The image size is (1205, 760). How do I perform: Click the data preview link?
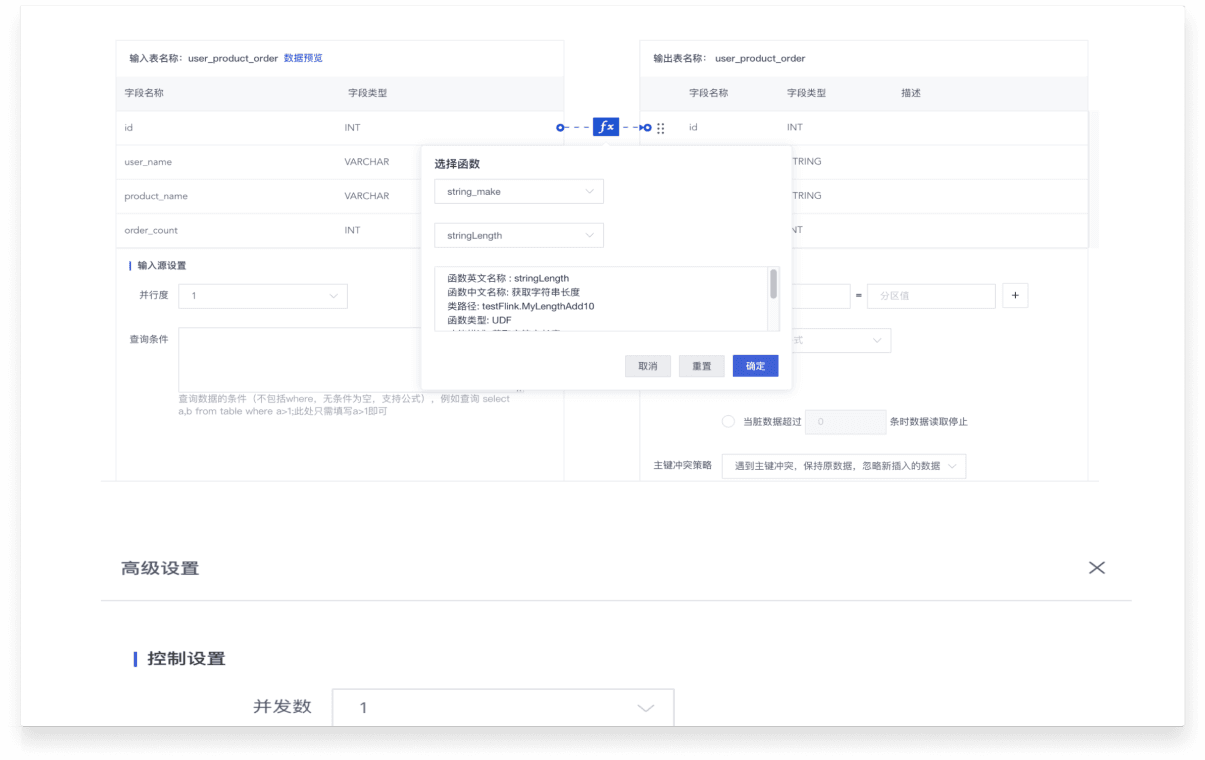click(x=303, y=58)
